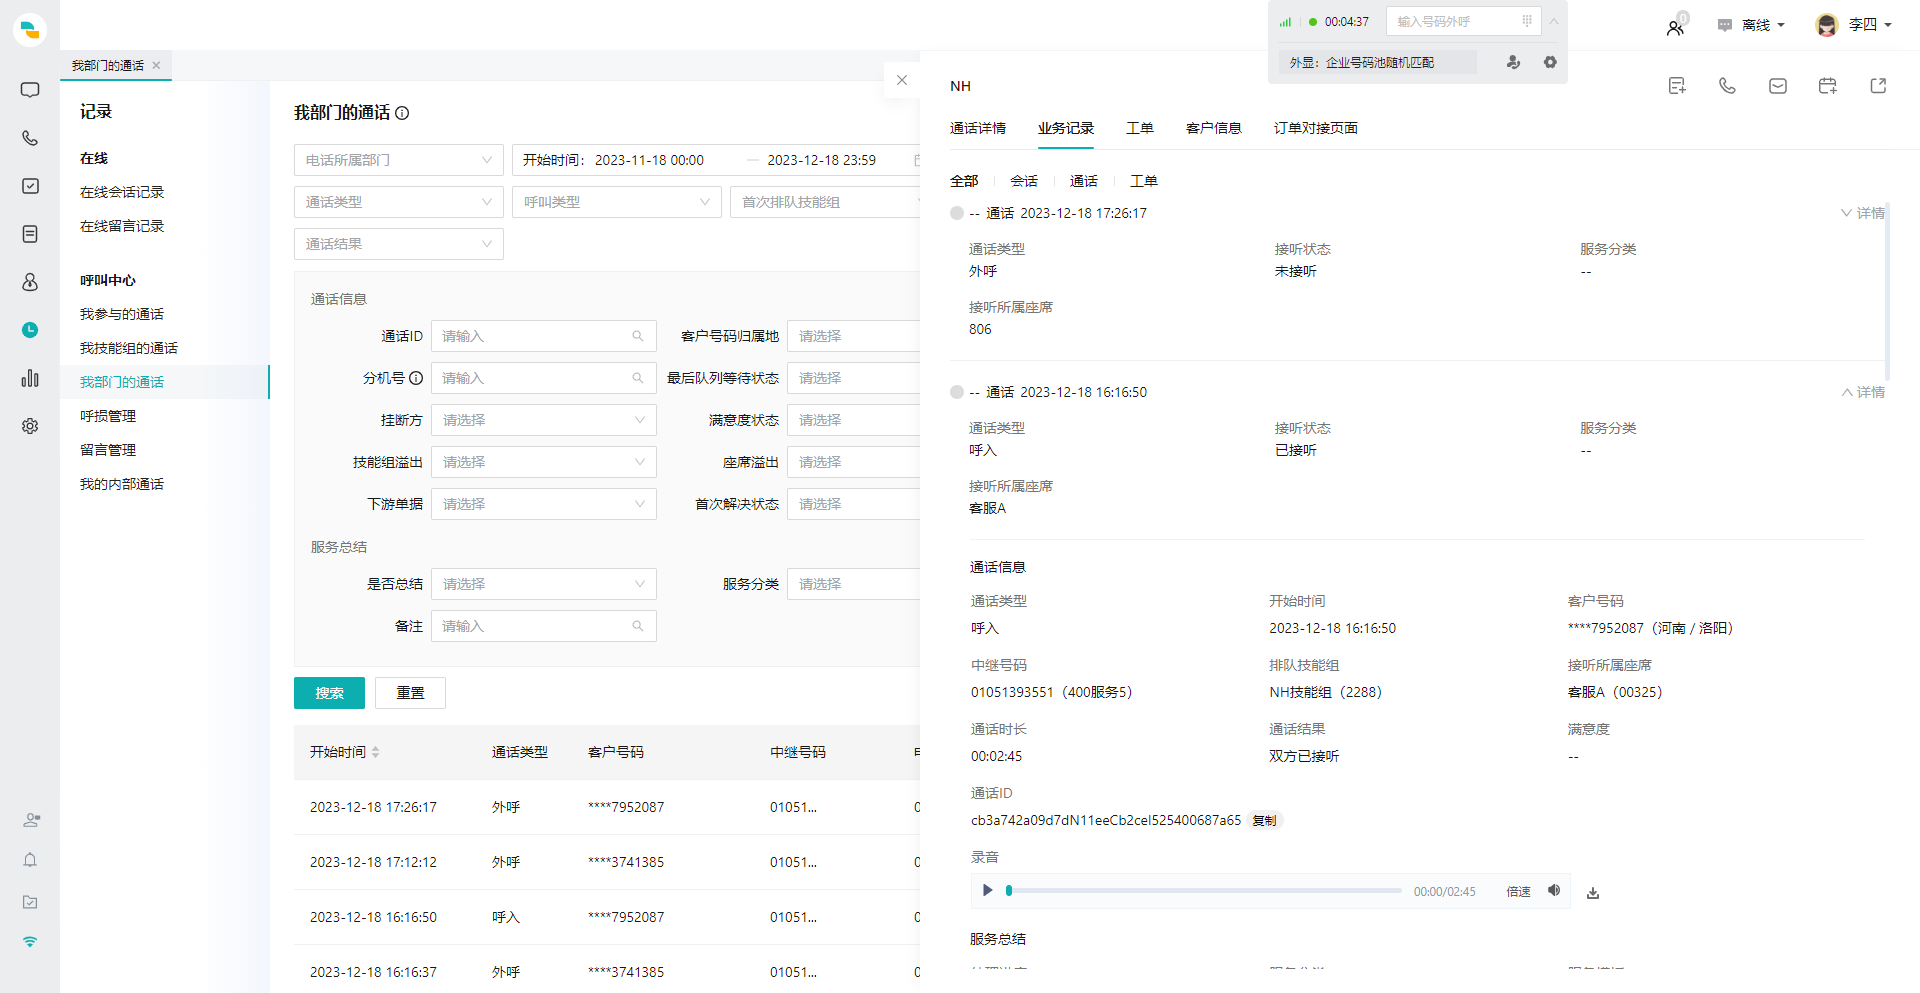
Task: Open the phone icon in left sidebar
Action: [30, 138]
